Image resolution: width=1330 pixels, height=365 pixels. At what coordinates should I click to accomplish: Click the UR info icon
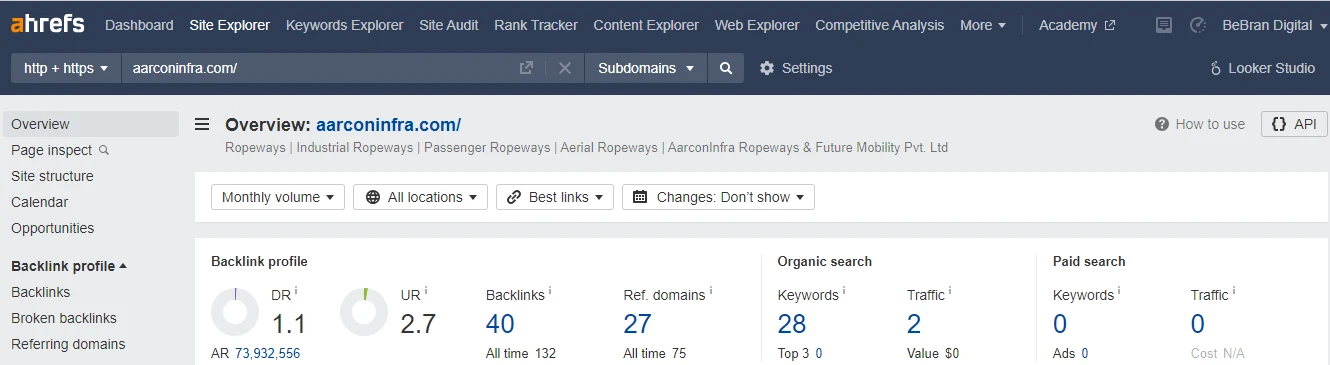pos(426,291)
